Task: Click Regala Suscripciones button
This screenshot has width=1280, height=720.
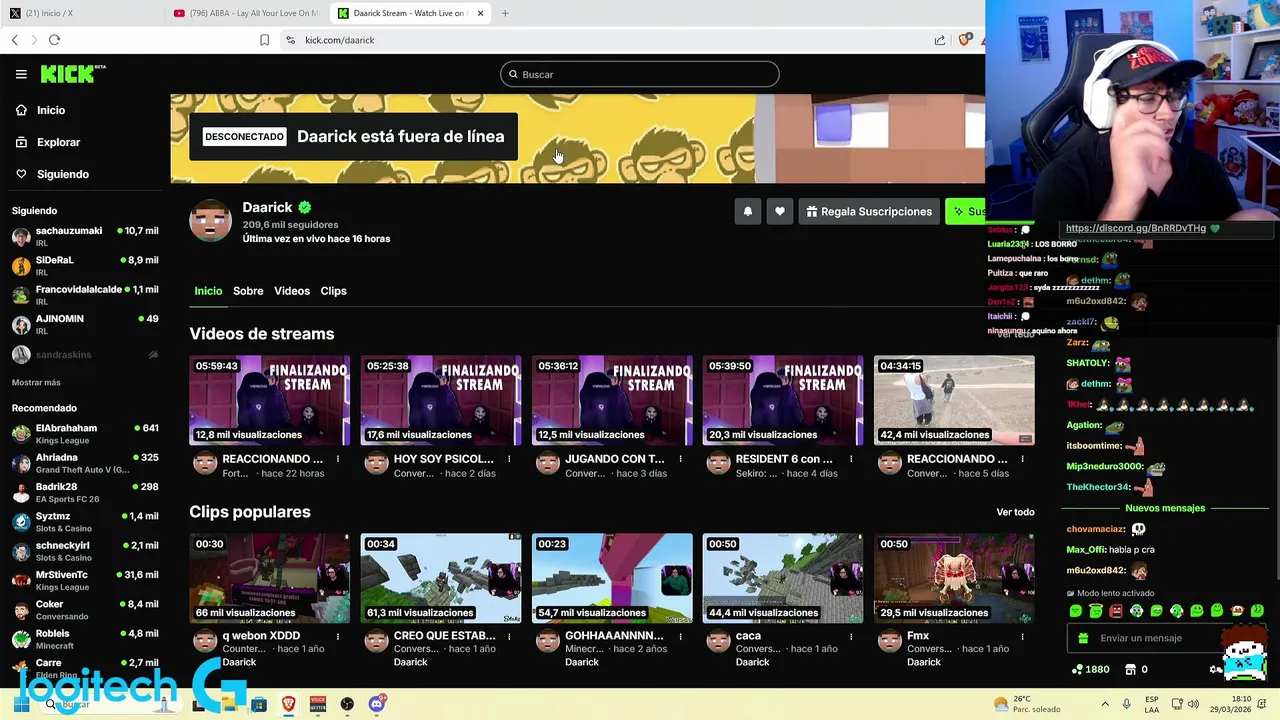Action: [x=869, y=211]
